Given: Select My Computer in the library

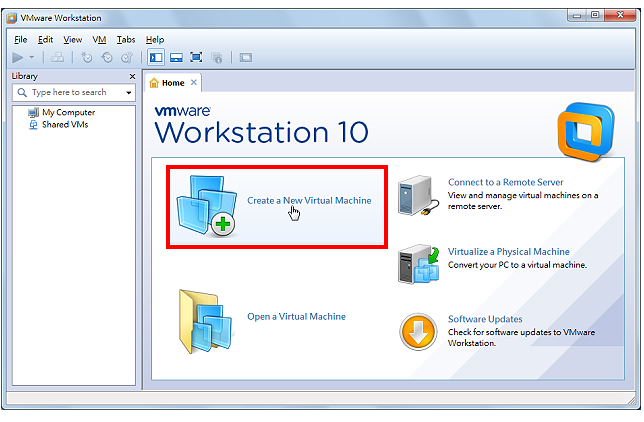Looking at the screenshot, I should point(69,112).
